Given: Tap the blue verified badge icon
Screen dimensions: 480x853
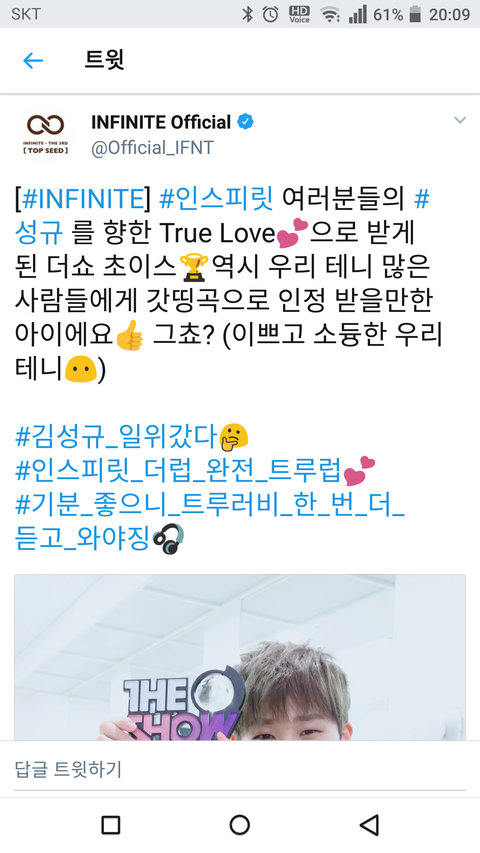Looking at the screenshot, I should [x=245, y=122].
